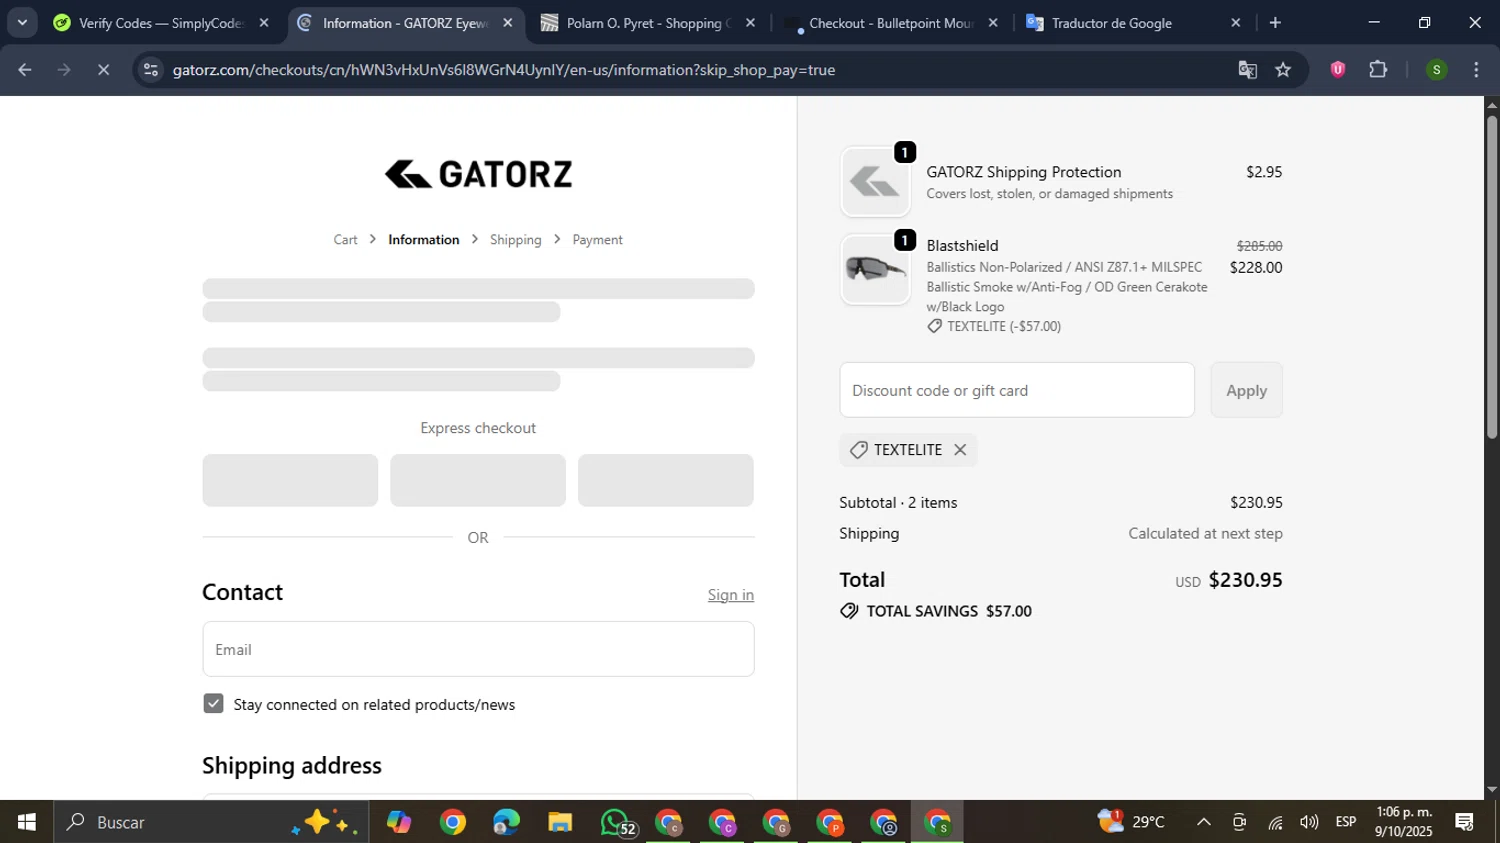Screen dimensions: 1500x843
Task: Click the TOTAL SAVINGS $57.00 text
Action: point(949,611)
